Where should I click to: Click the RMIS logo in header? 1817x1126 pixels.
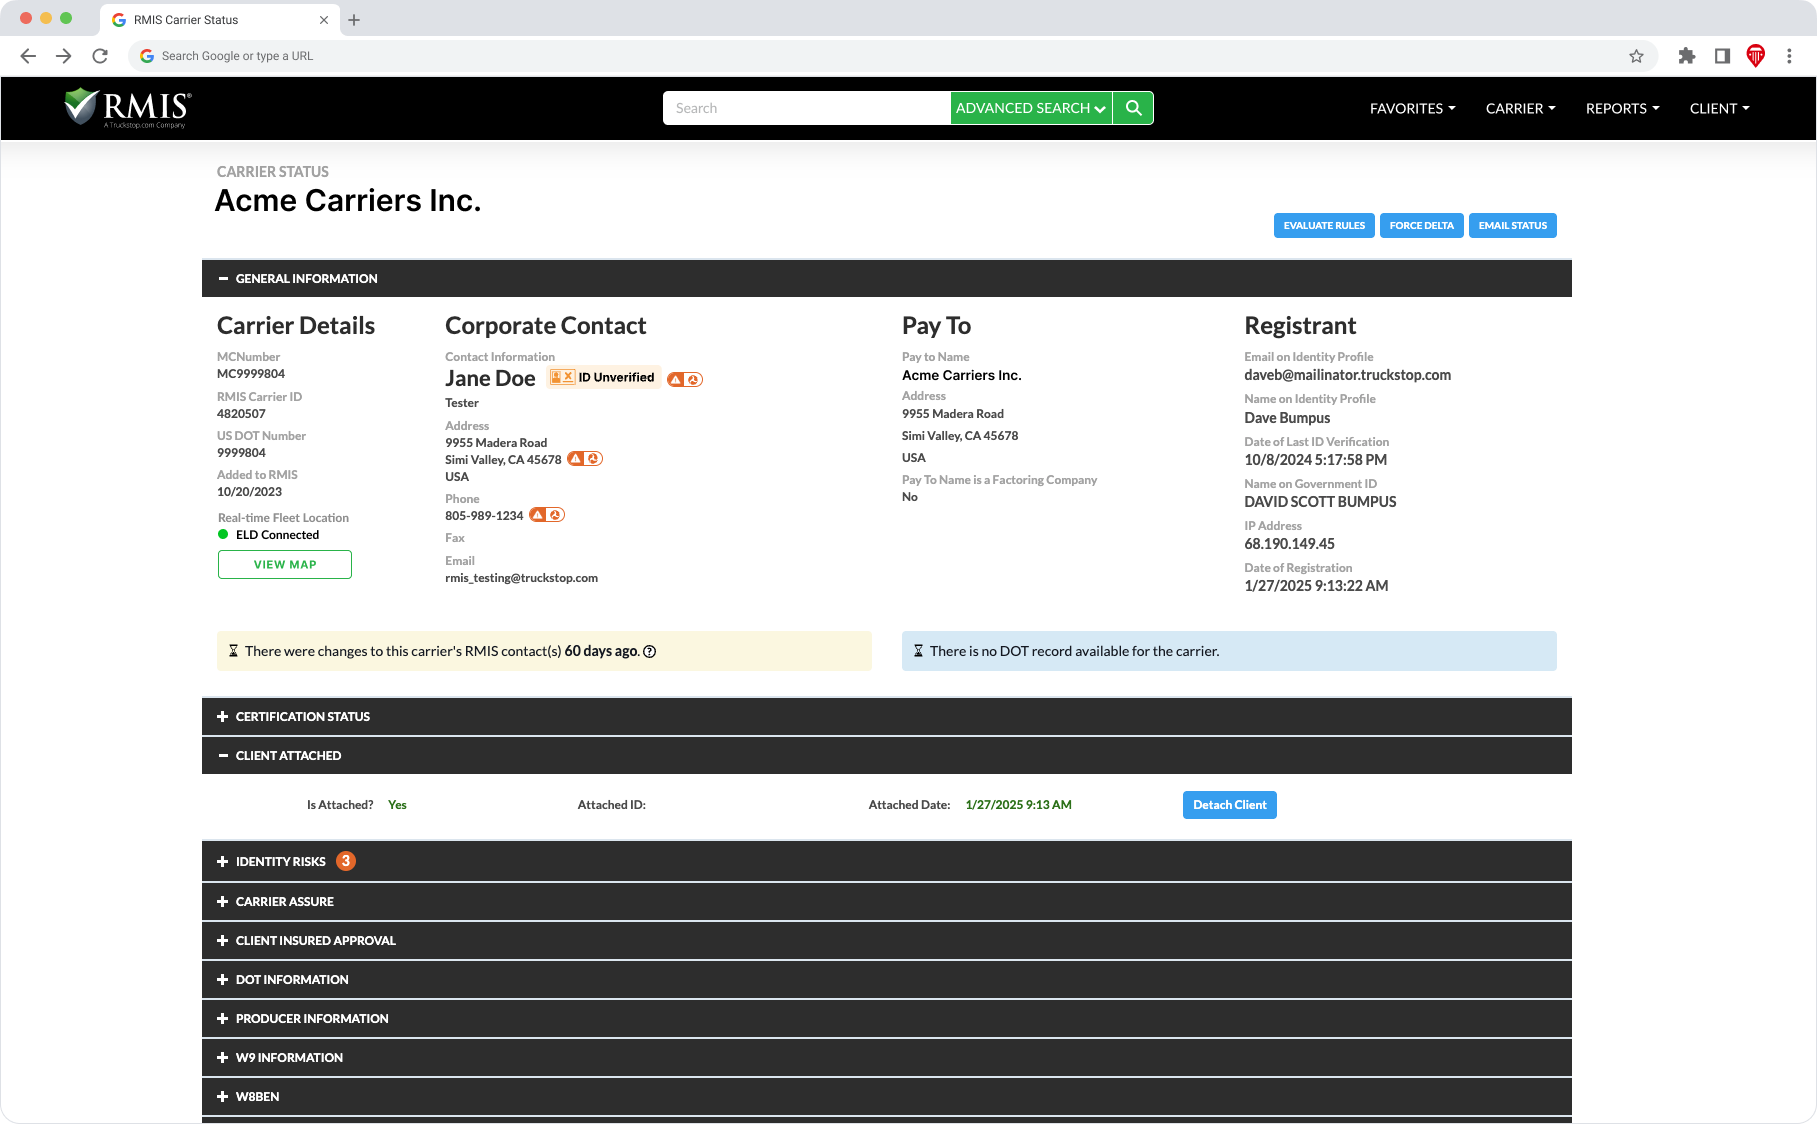pyautogui.click(x=127, y=108)
